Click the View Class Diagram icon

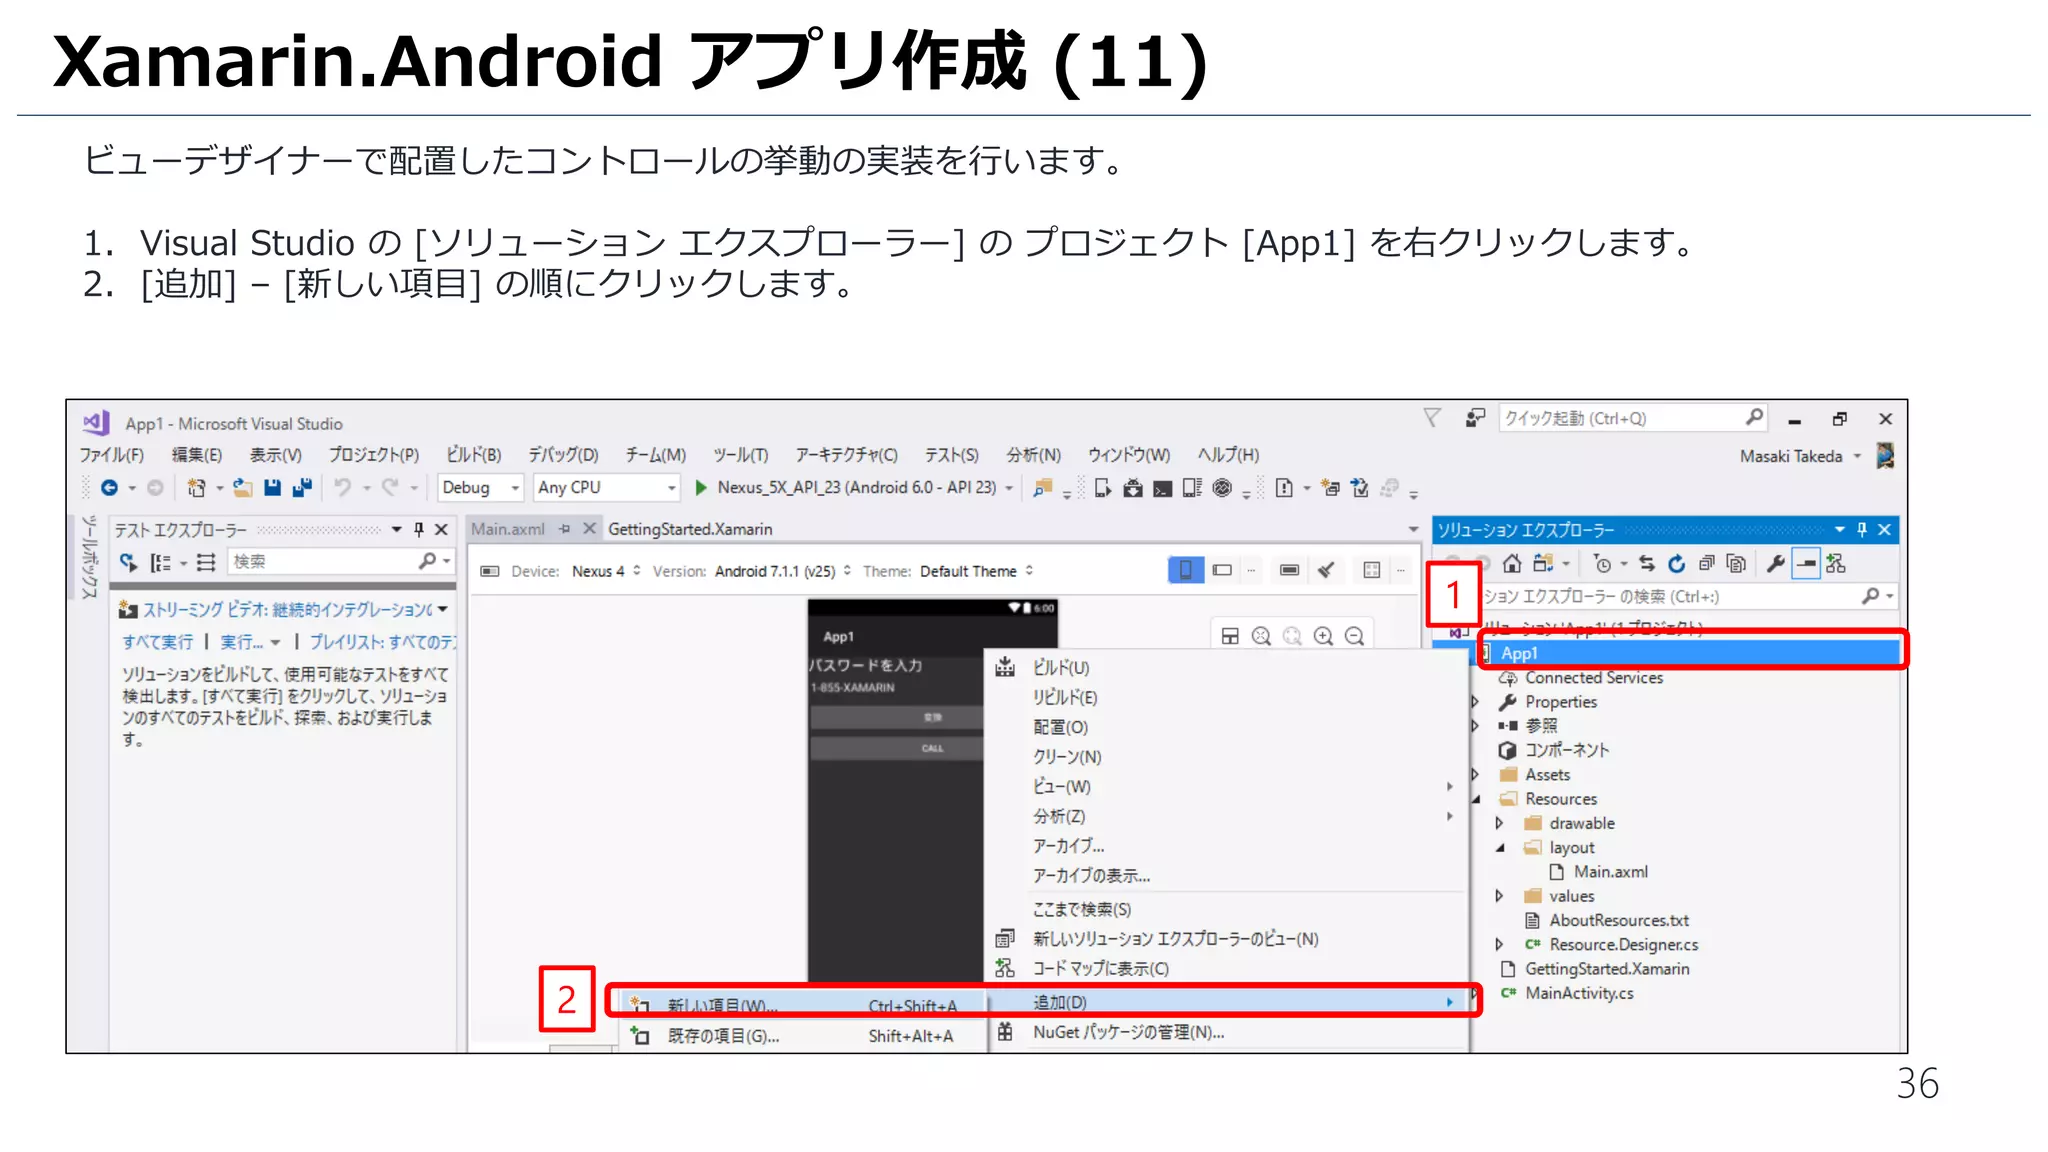(1836, 563)
